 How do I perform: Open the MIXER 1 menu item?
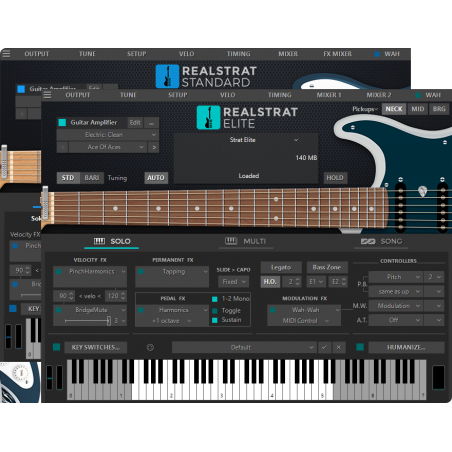click(329, 95)
